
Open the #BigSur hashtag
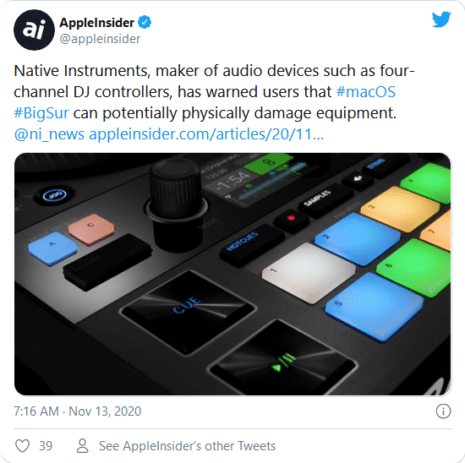41,113
